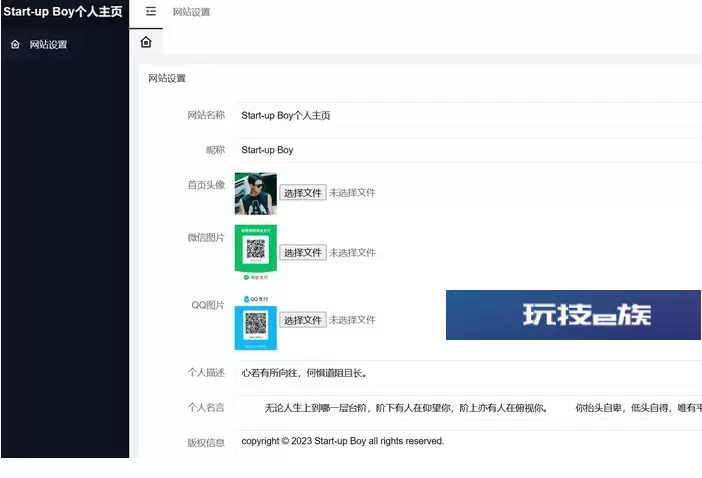
Task: Select the 未选择文件 text beside QQ图片
Action: (x=352, y=320)
